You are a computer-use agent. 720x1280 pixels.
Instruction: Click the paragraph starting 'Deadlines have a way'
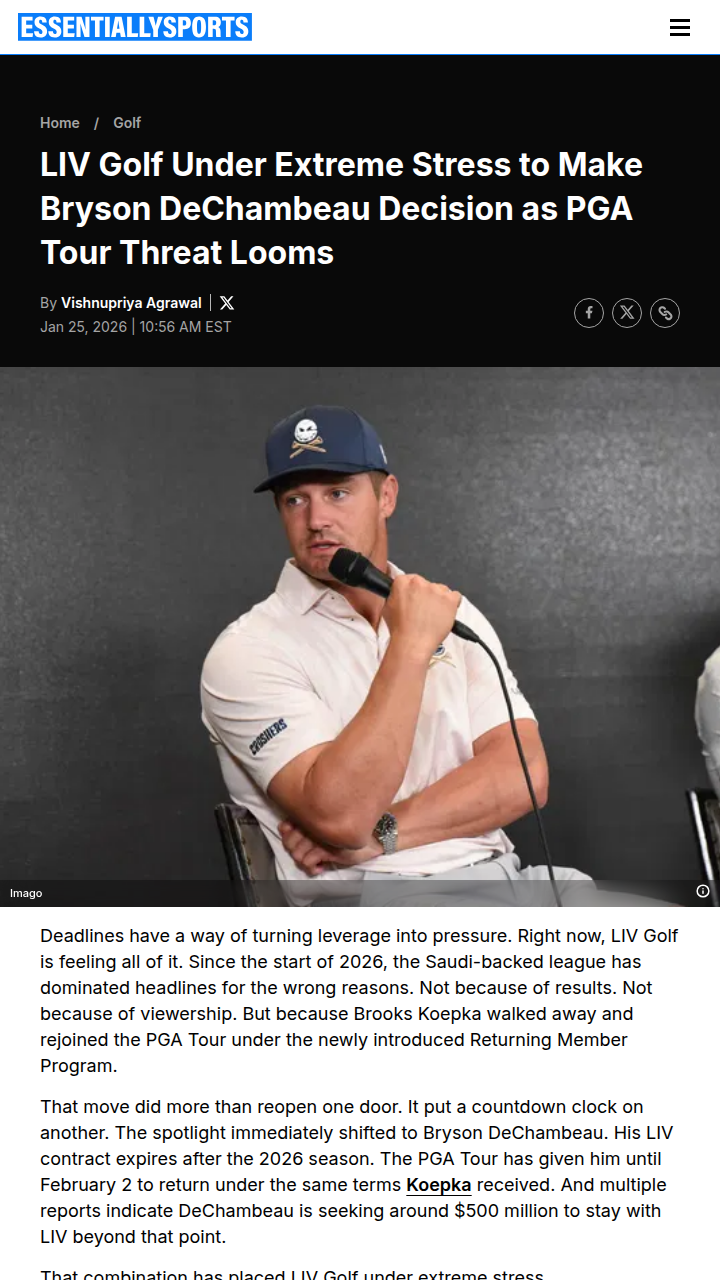click(359, 1001)
